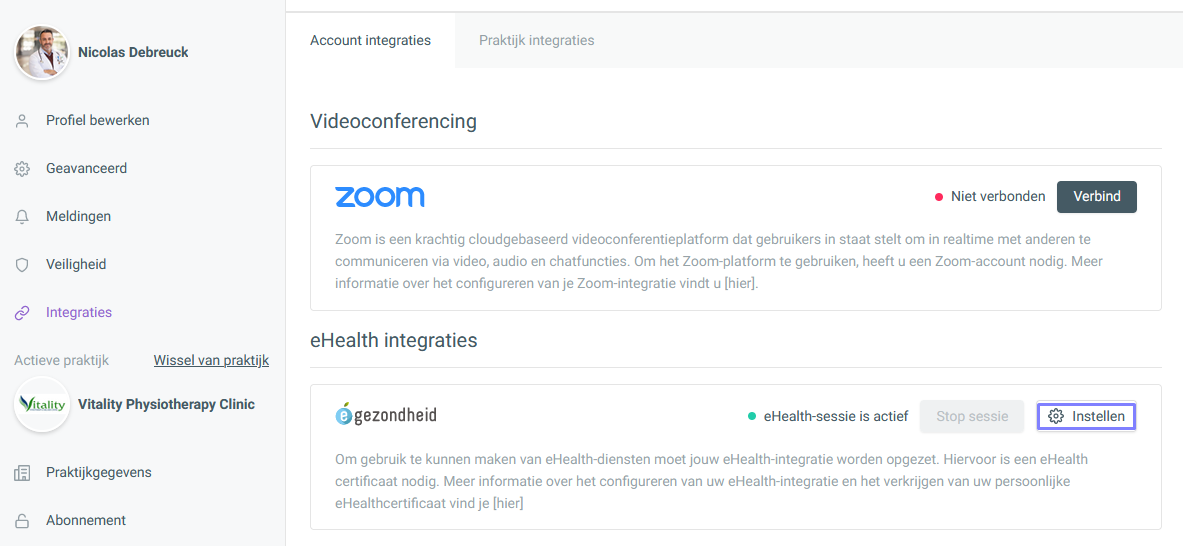Screen dimensions: 1183x546
Task: Click the Zoom logo
Action: pos(379,197)
